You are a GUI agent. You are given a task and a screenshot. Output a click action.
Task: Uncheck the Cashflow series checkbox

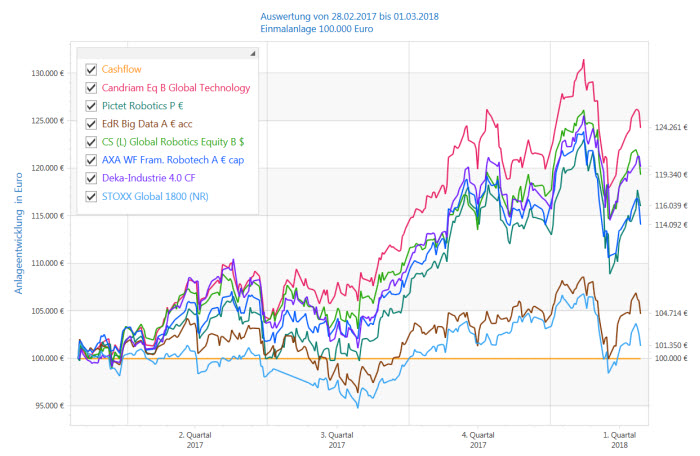[91, 70]
